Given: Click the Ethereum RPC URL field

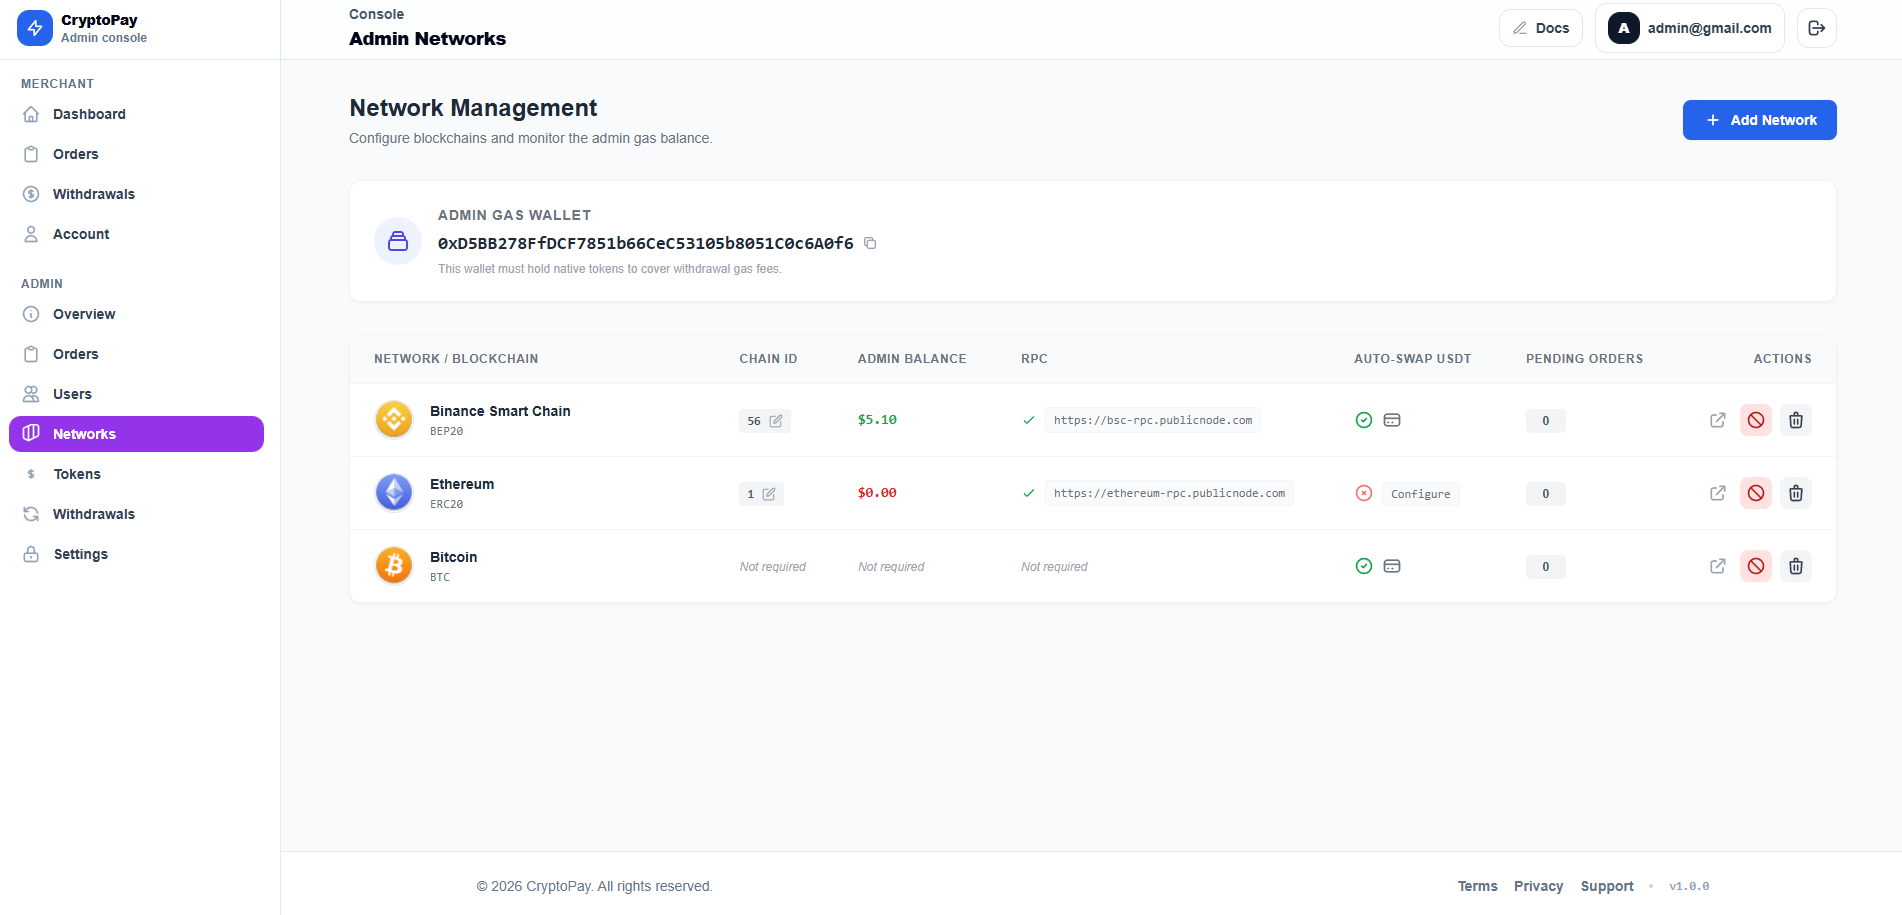Looking at the screenshot, I should pos(1168,493).
